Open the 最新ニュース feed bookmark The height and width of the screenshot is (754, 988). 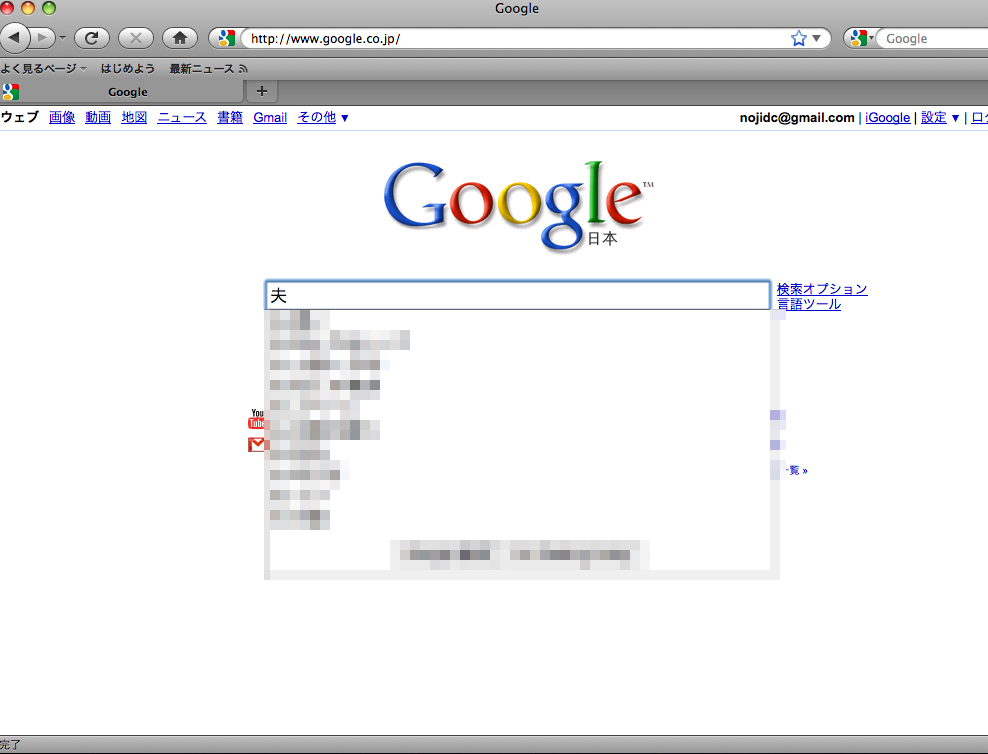coord(208,69)
